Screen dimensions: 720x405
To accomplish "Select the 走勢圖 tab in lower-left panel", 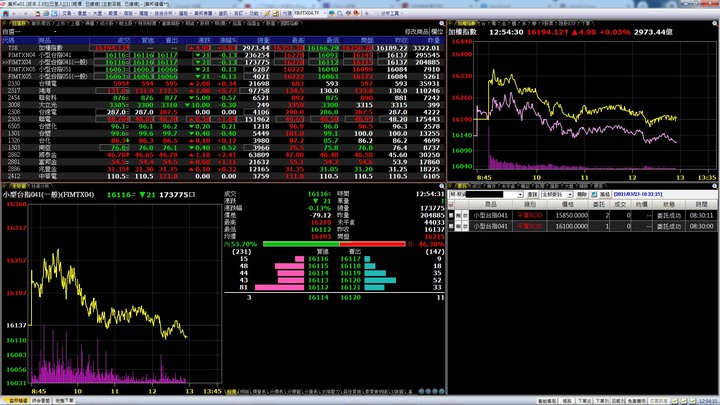I will coord(19,186).
